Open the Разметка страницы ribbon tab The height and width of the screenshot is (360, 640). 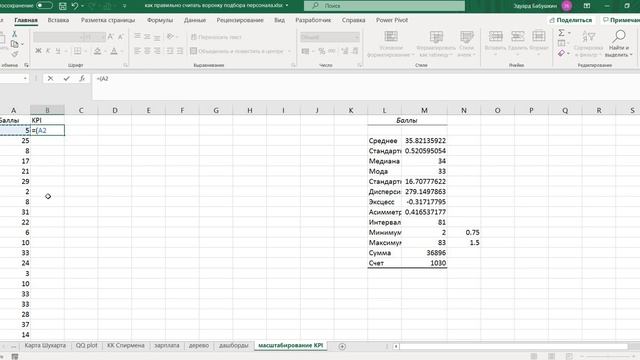point(108,20)
